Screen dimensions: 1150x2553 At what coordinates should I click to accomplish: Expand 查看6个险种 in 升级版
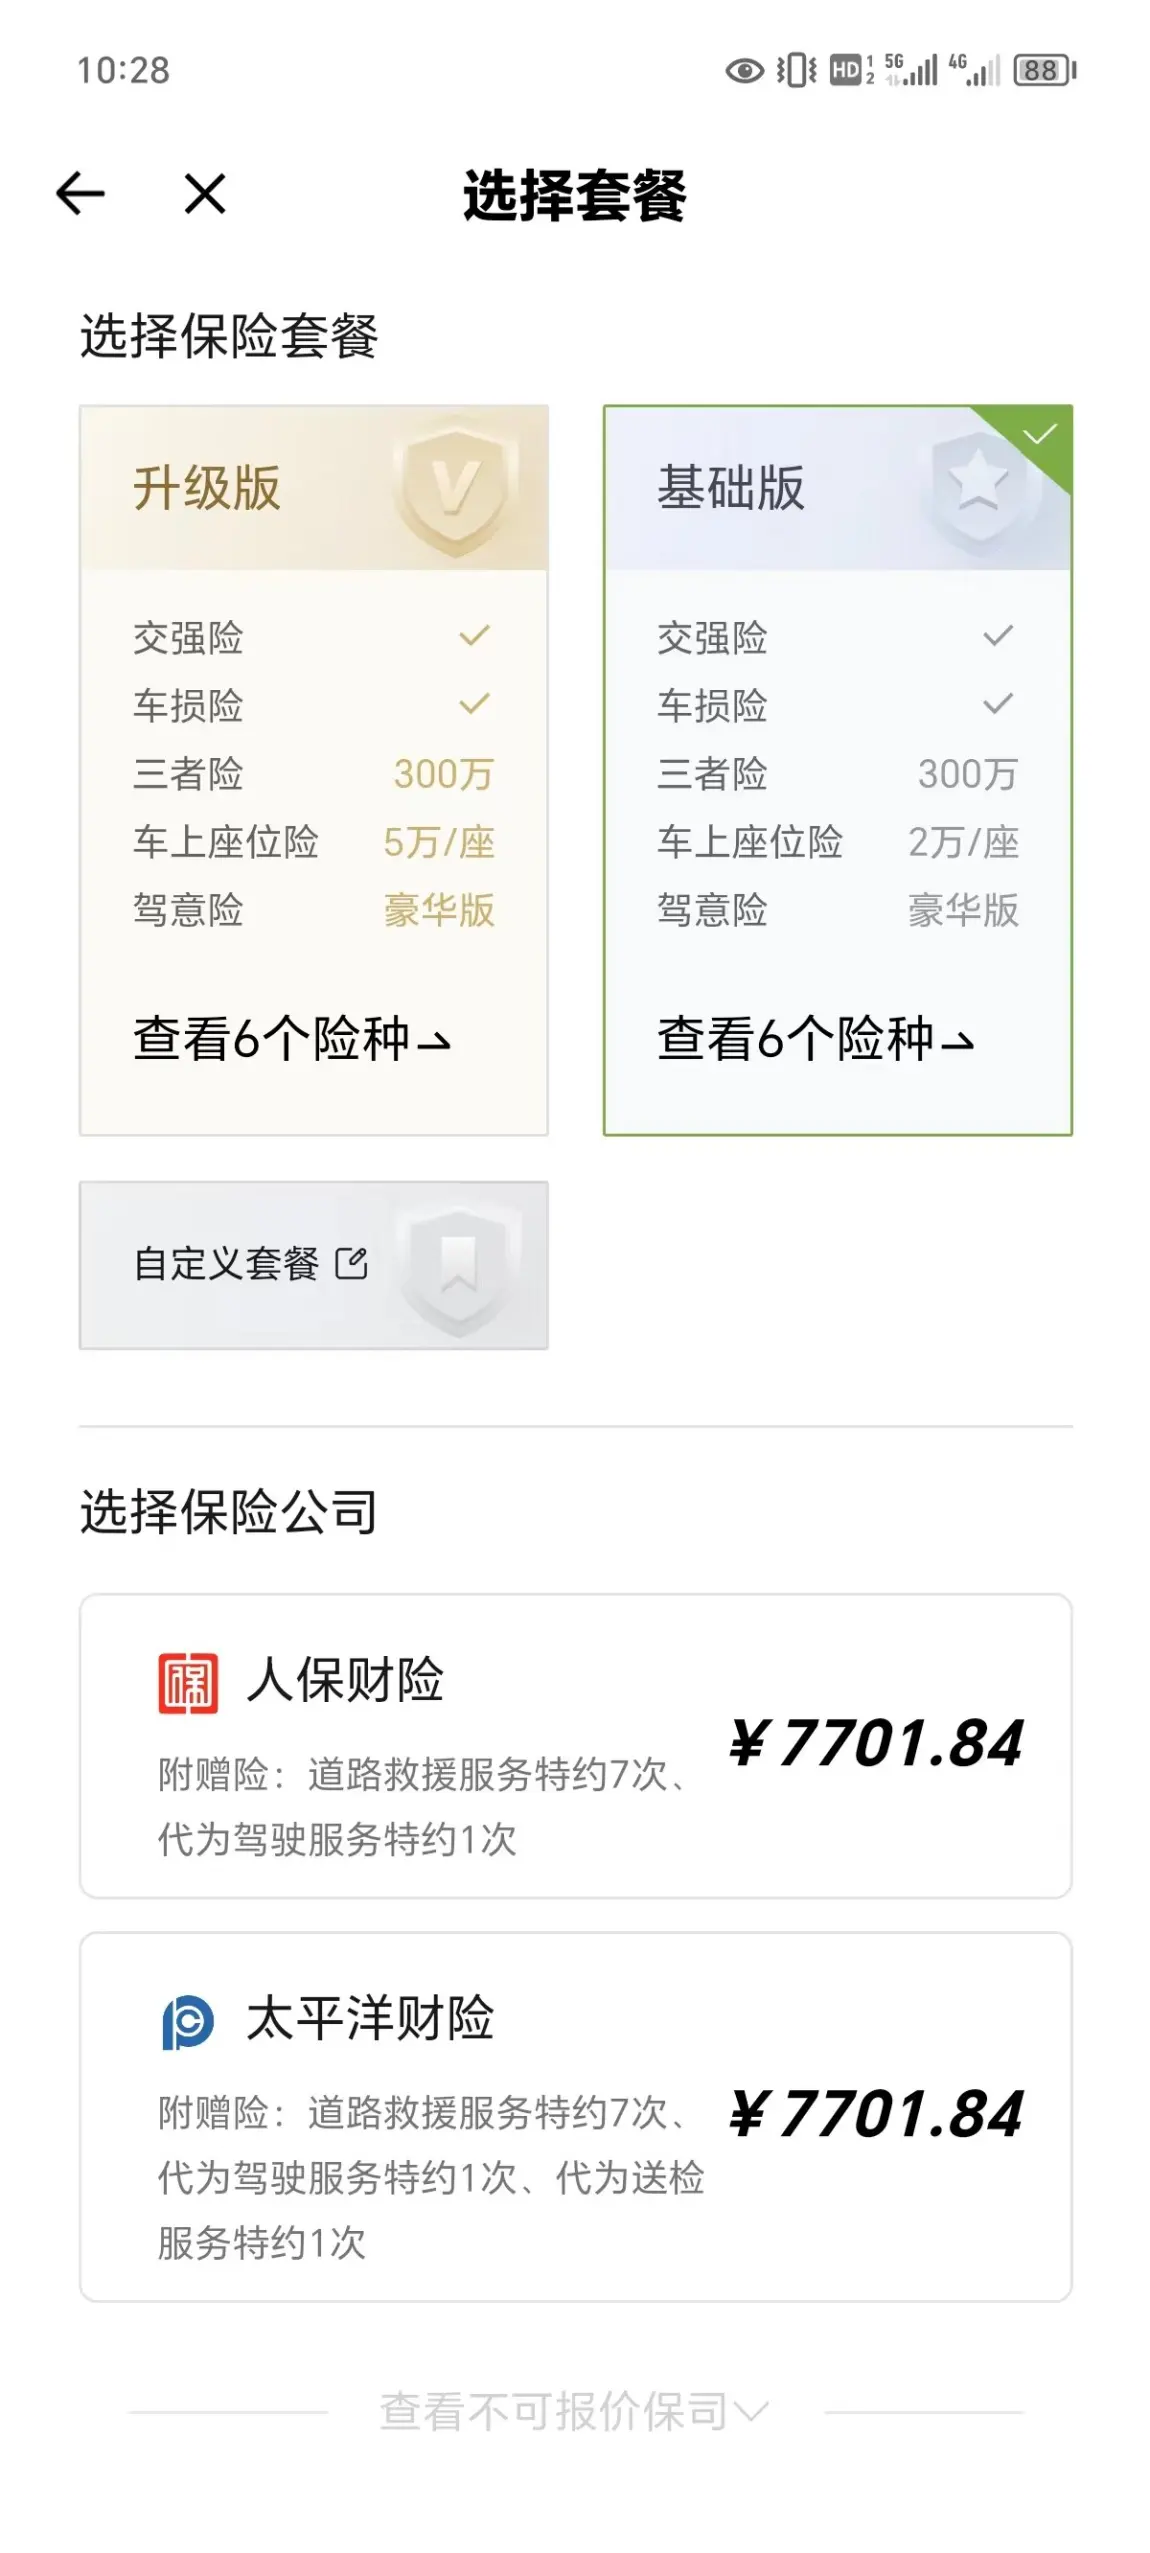point(292,1038)
